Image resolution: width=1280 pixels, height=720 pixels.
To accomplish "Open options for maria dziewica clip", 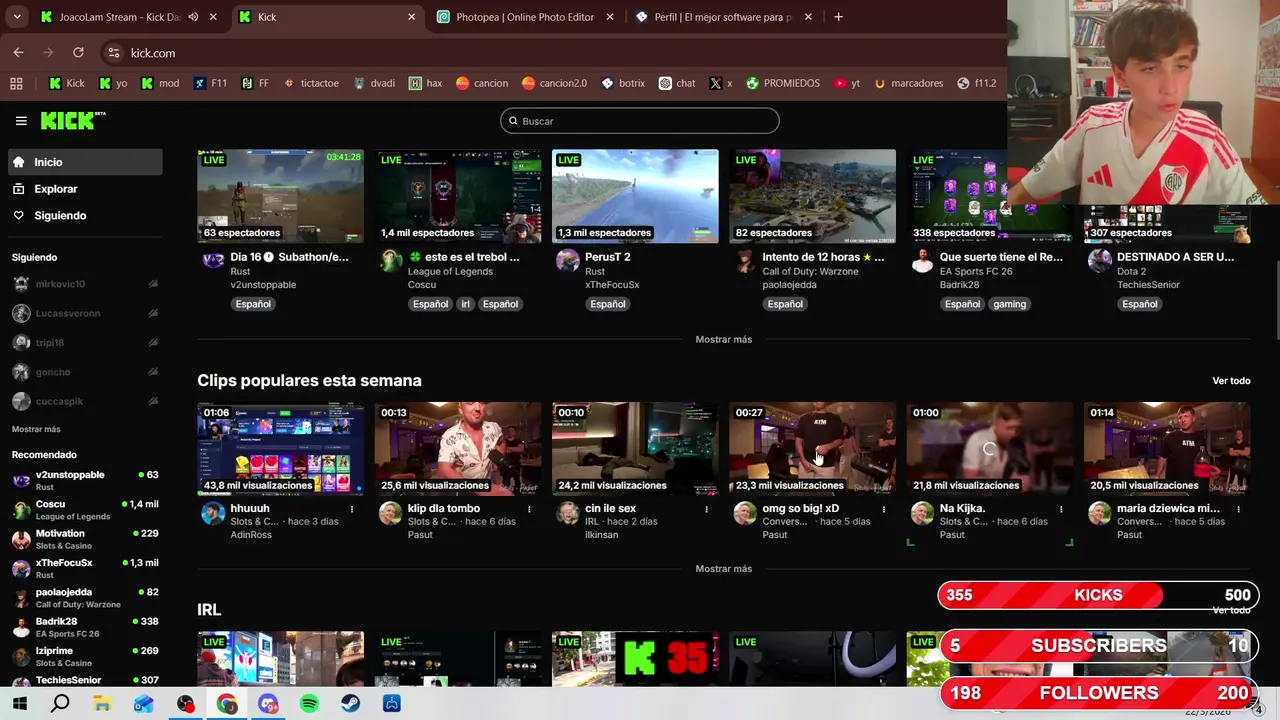I will pyautogui.click(x=1238, y=509).
